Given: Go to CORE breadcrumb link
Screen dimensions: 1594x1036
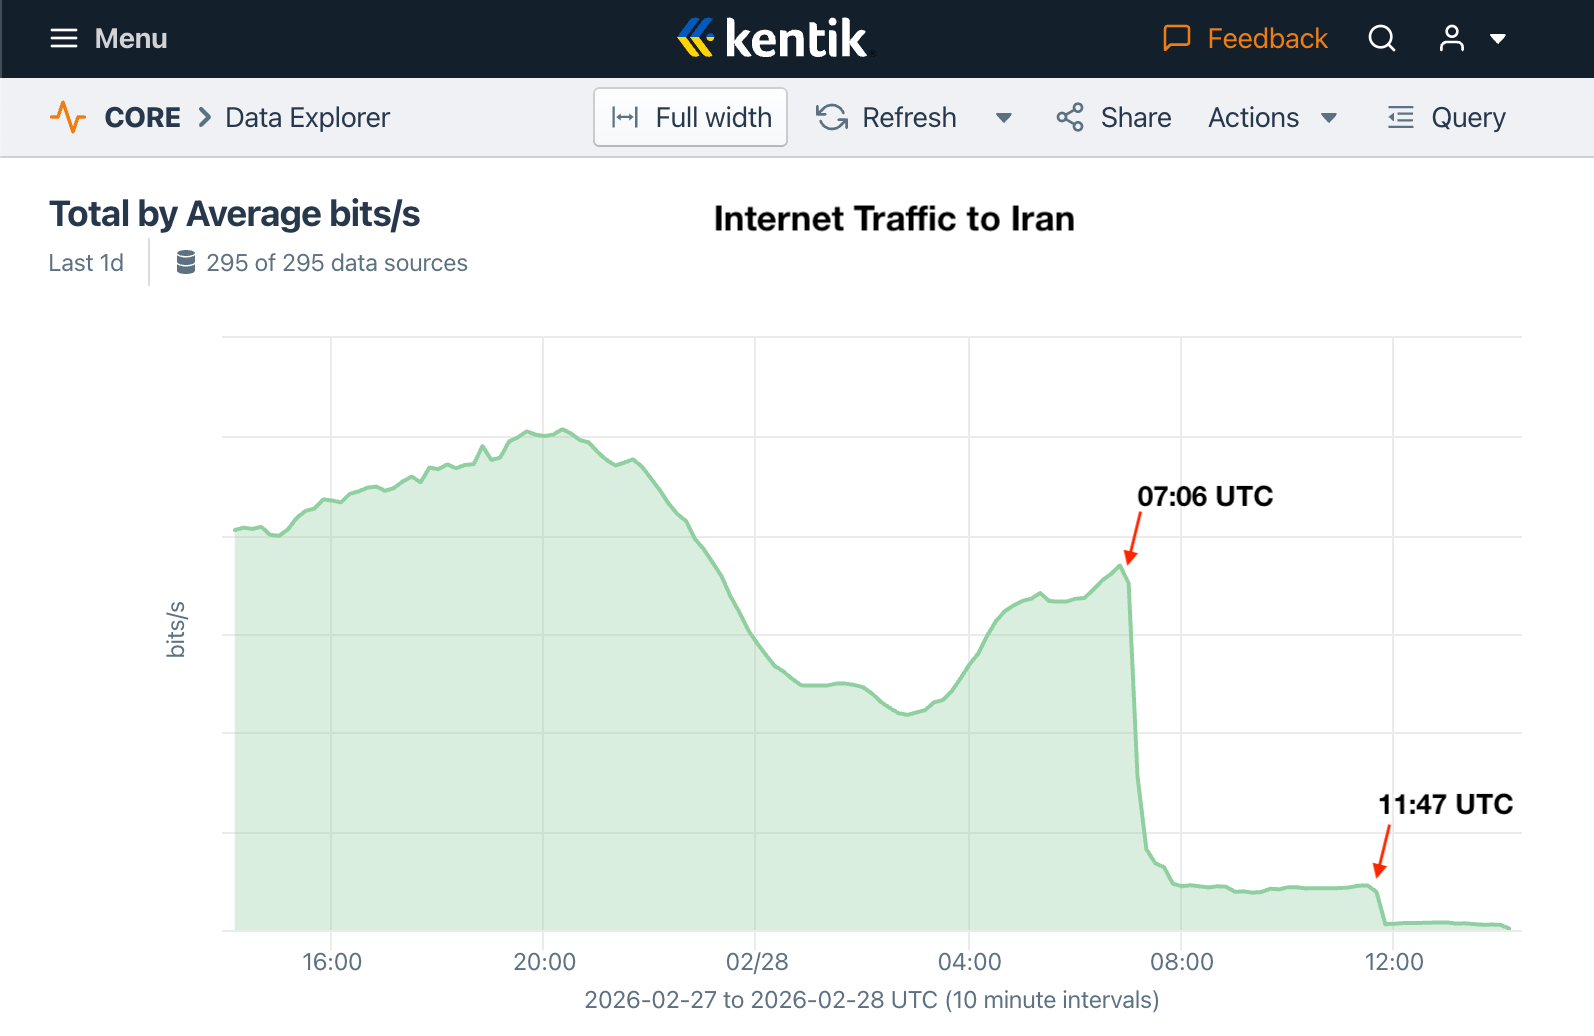Looking at the screenshot, I should coord(143,117).
